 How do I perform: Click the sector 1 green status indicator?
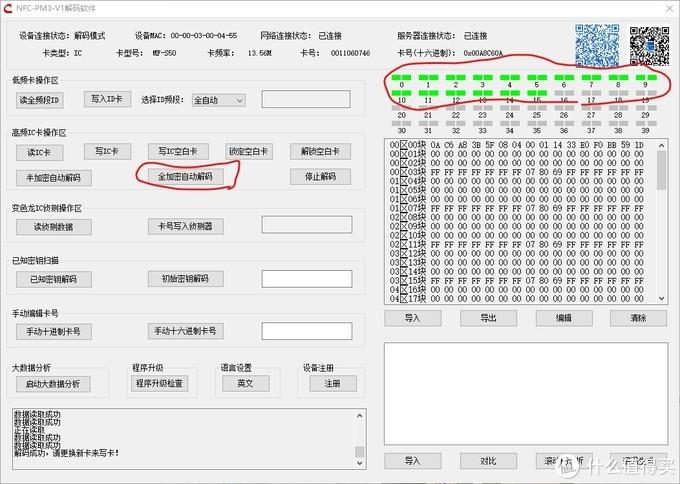click(x=428, y=77)
